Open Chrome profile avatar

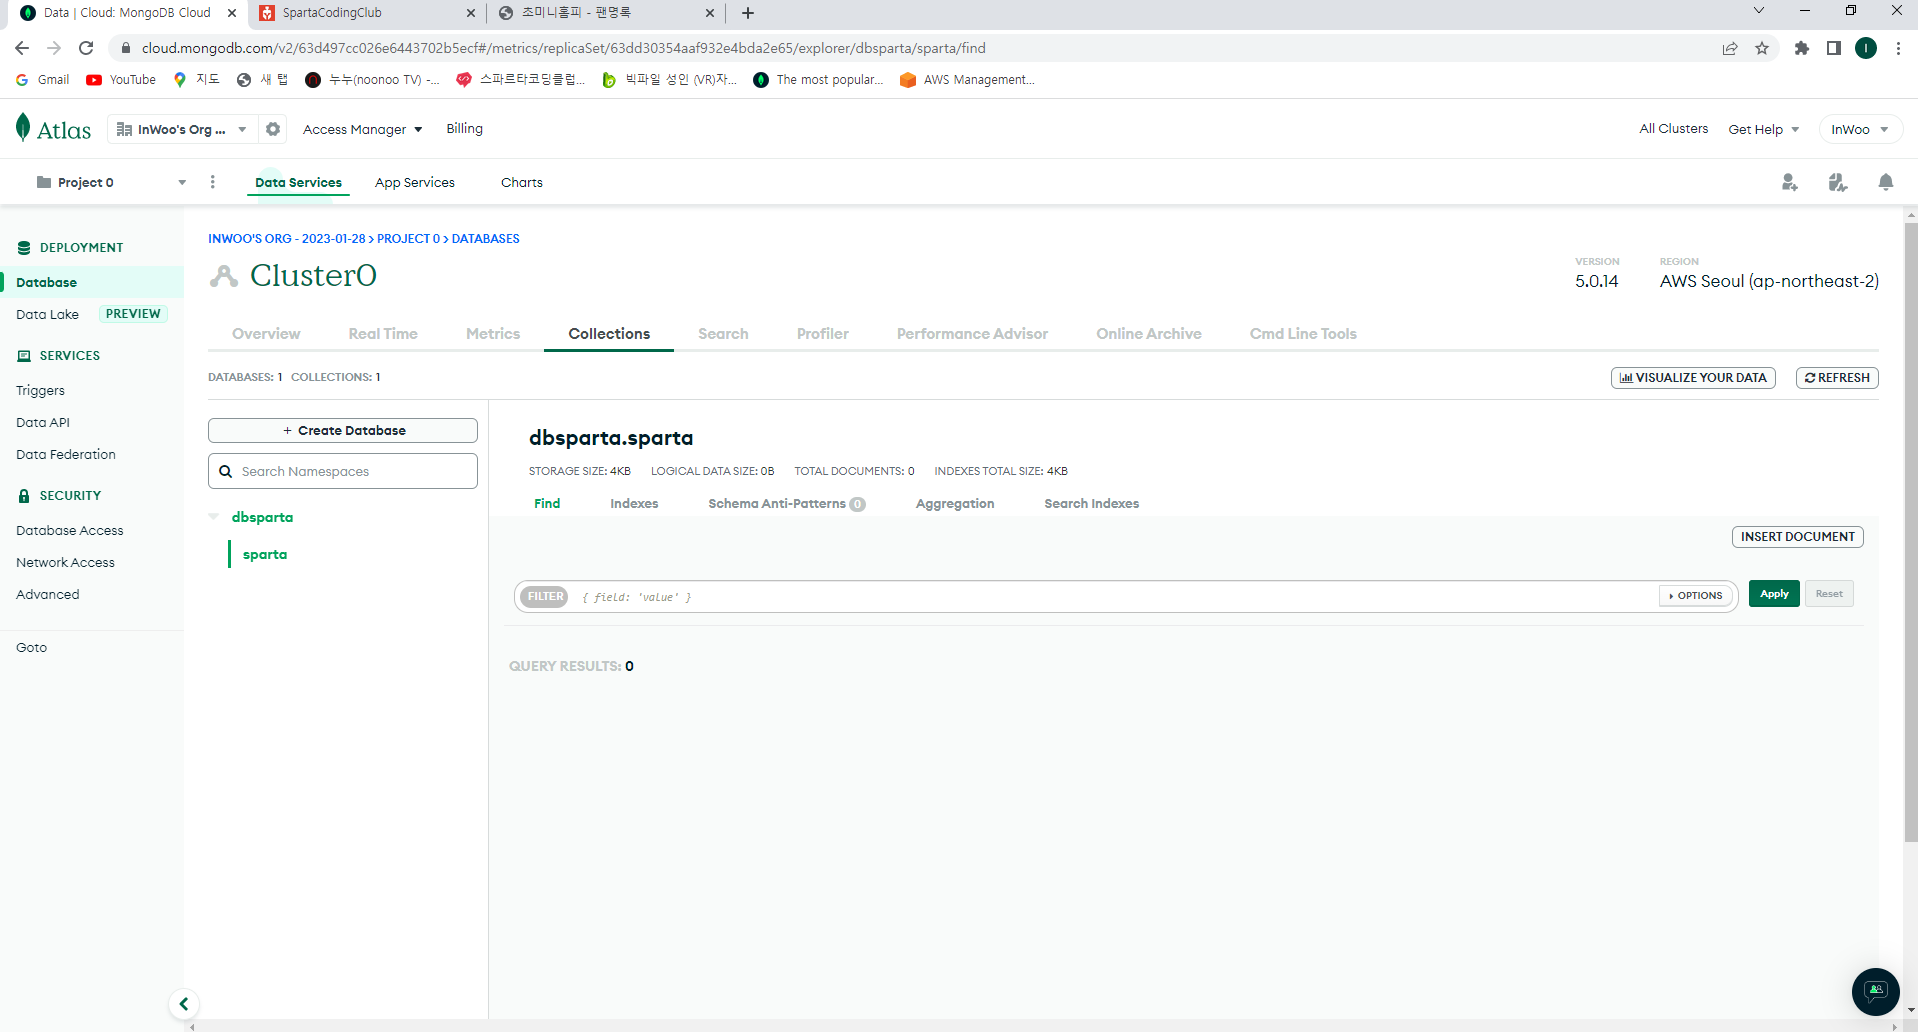(x=1866, y=48)
